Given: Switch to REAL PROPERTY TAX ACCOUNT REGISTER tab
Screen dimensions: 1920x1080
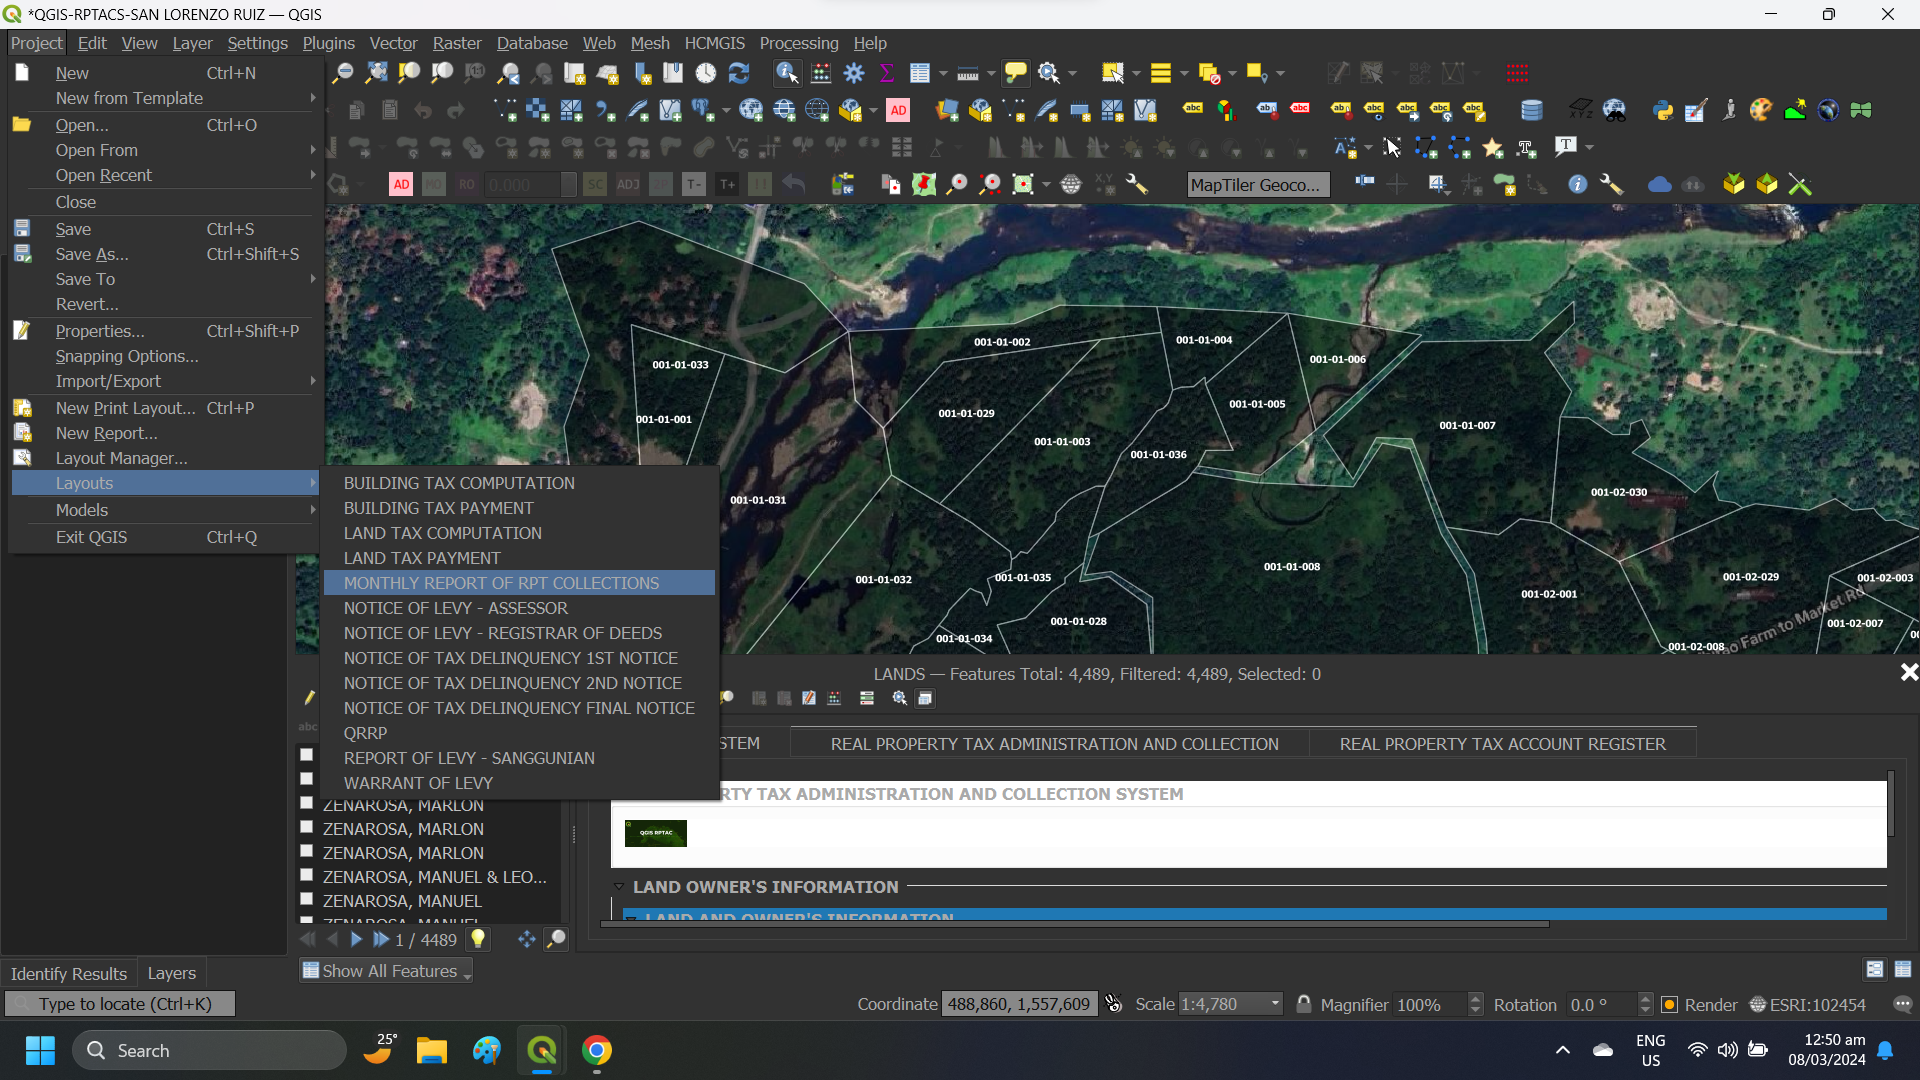Looking at the screenshot, I should (1503, 744).
